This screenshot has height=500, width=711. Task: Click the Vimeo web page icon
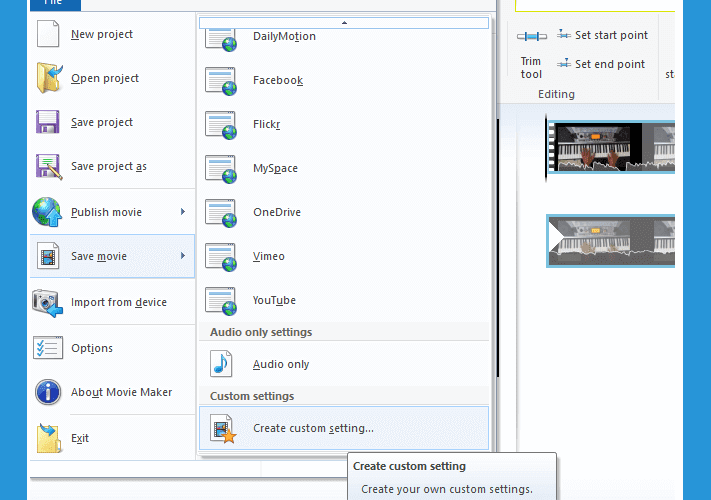coord(221,257)
